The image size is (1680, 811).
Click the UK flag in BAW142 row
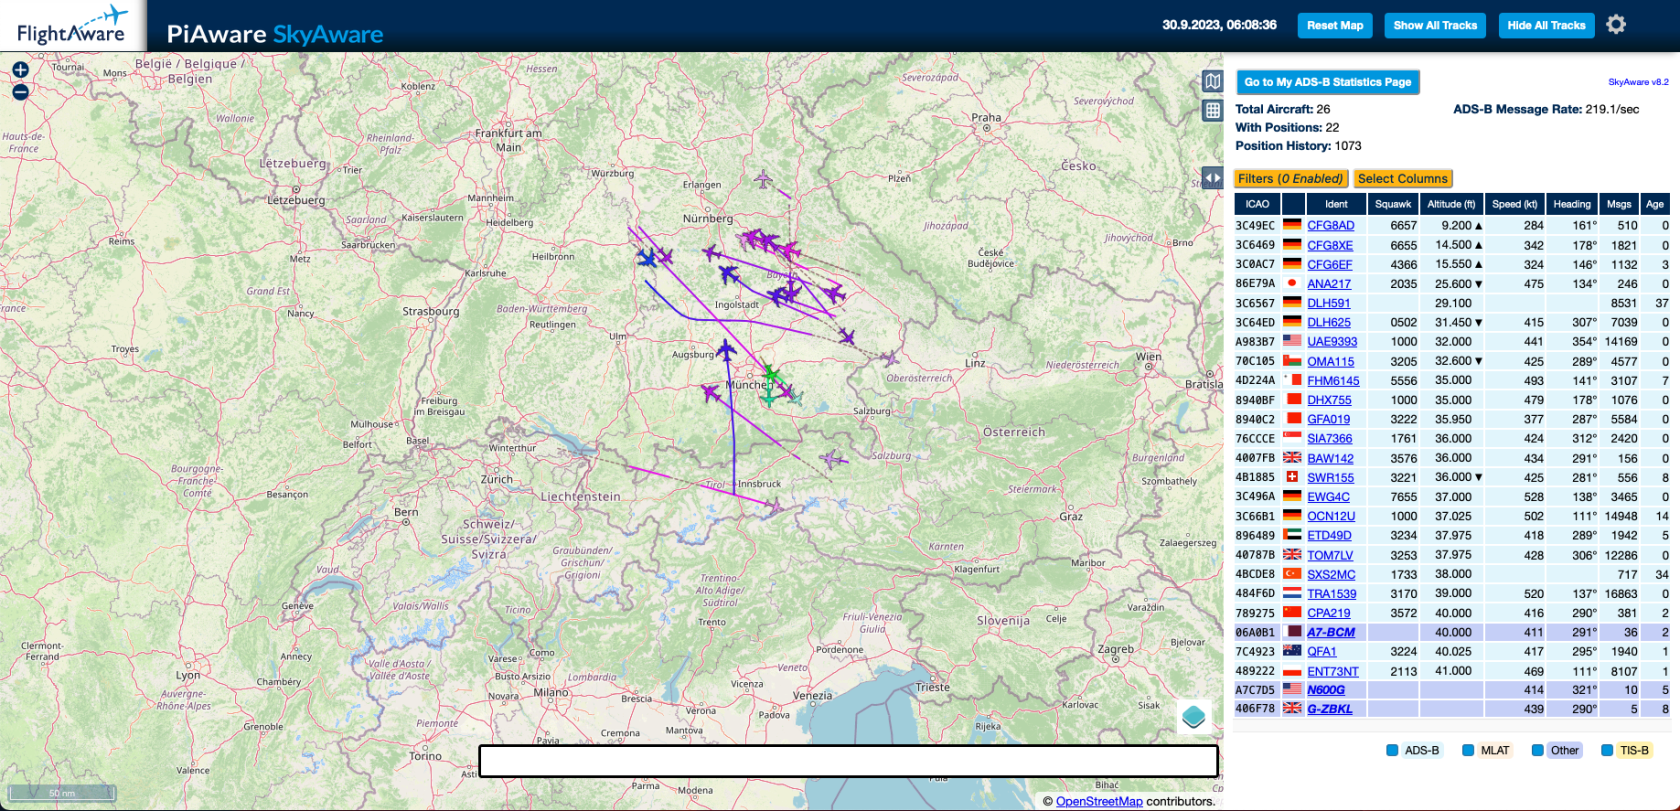tap(1292, 458)
